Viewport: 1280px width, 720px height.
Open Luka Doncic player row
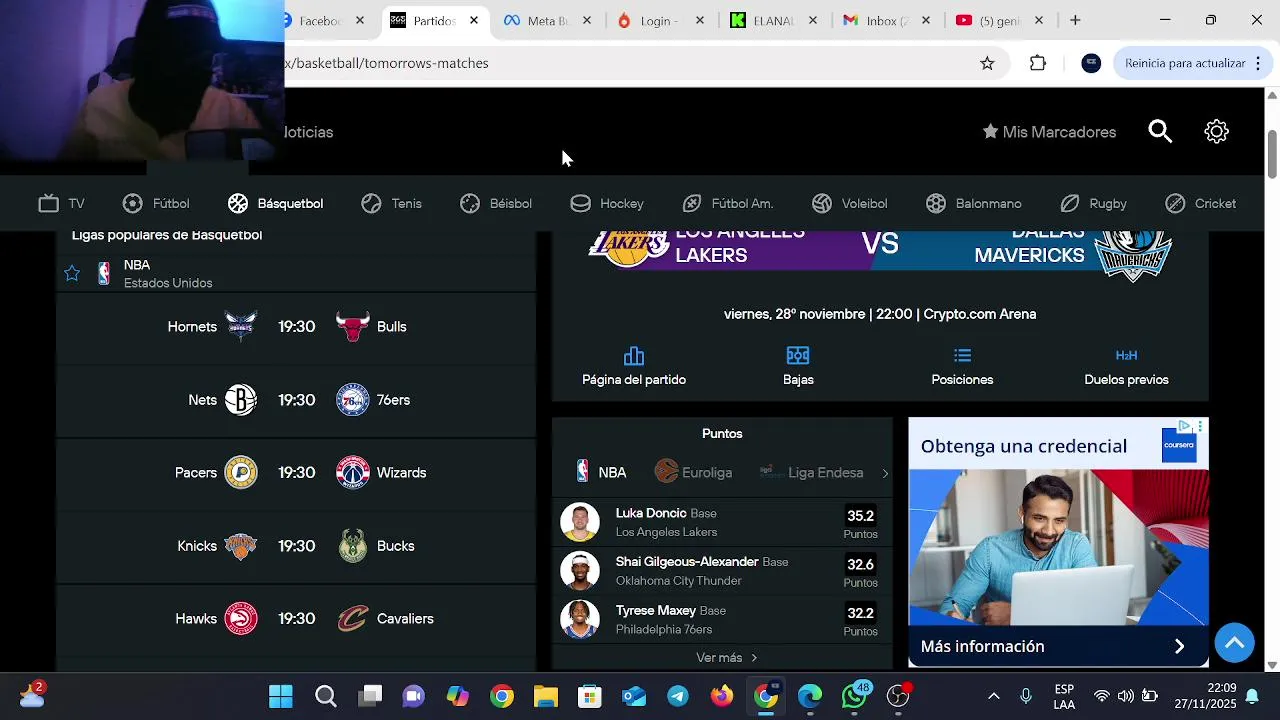point(722,522)
